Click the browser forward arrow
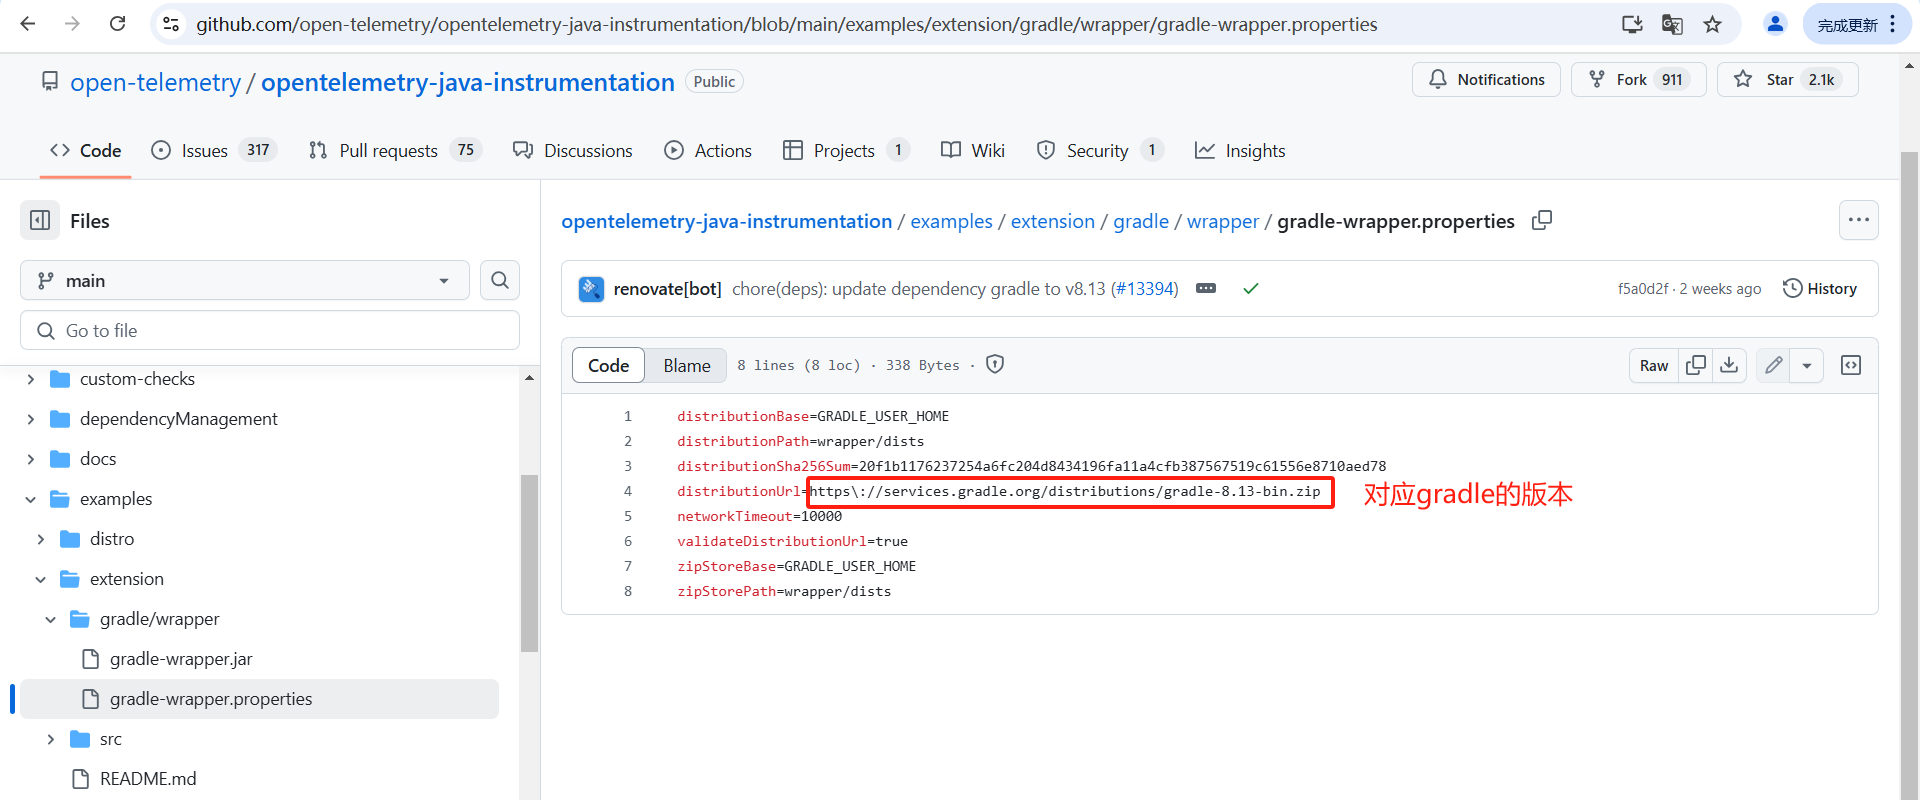Screen dimensions: 1920x800 72,24
